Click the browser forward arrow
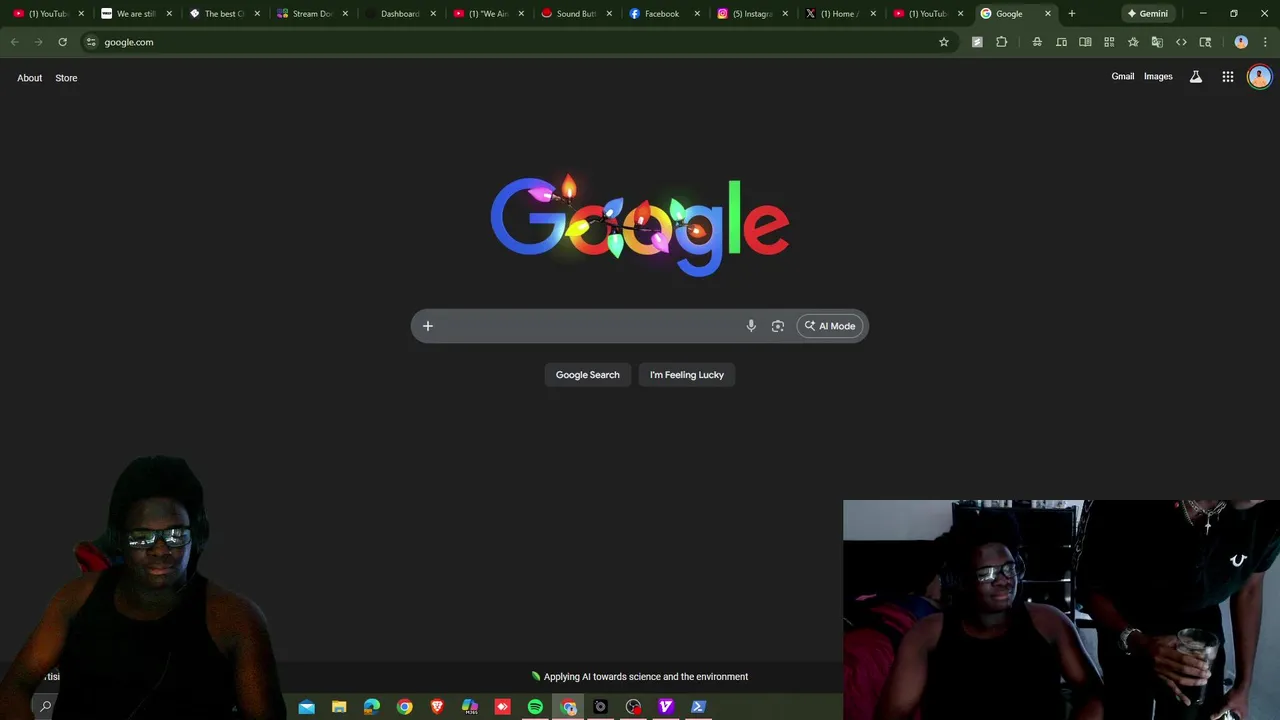Image resolution: width=1280 pixels, height=720 pixels. point(38,42)
